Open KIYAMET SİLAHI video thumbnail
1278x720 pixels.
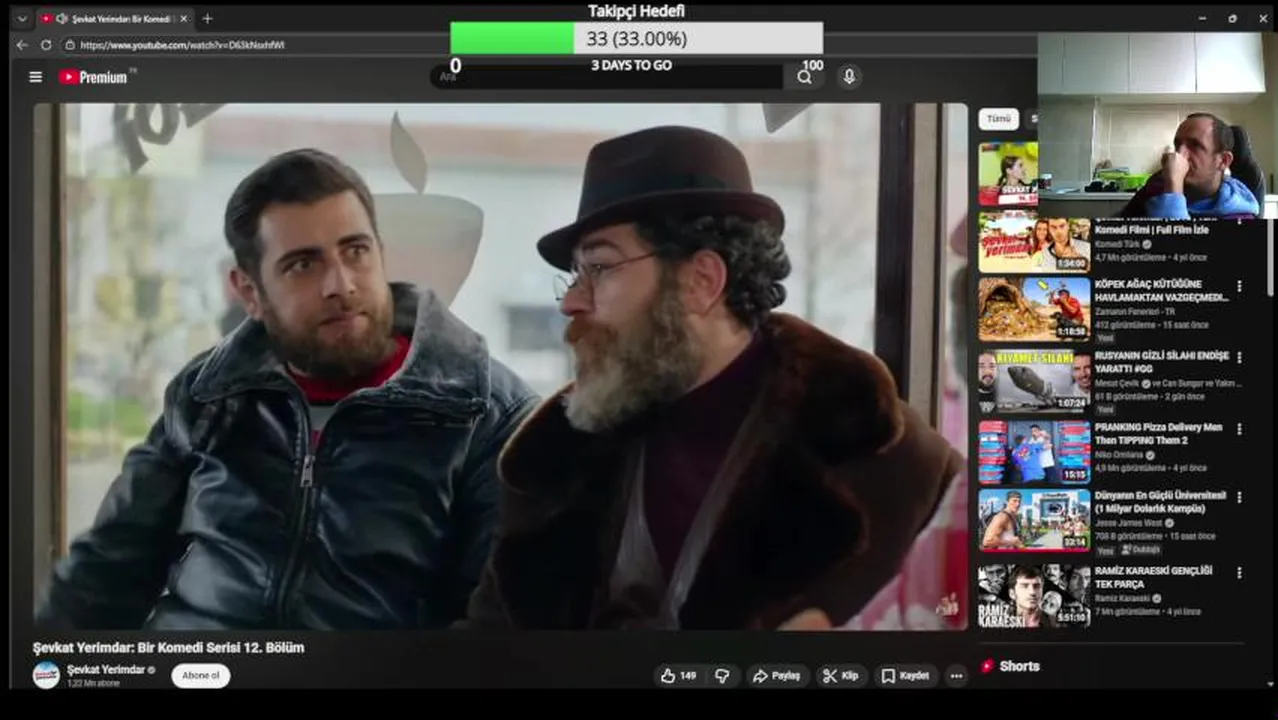(x=1034, y=381)
